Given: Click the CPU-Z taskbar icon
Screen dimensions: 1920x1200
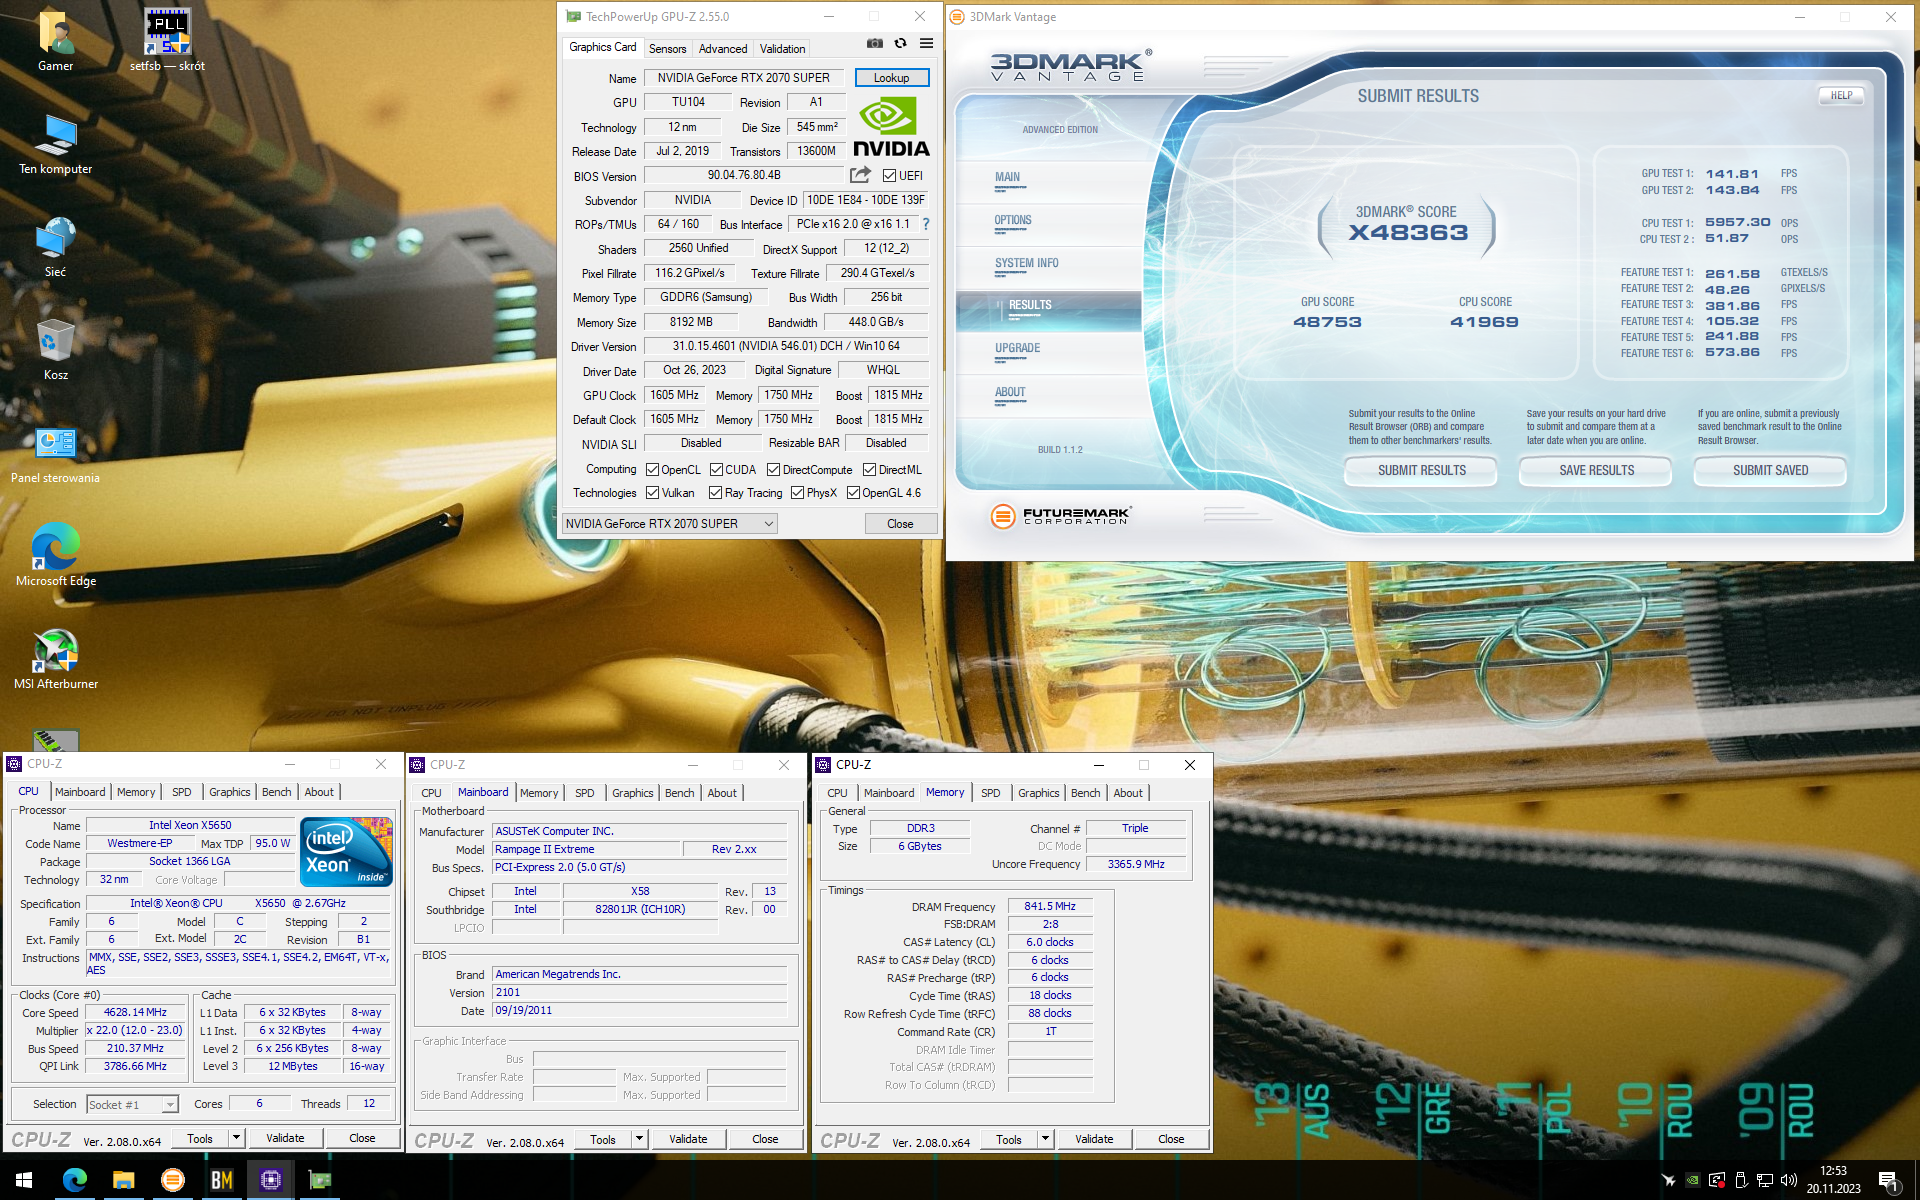Looking at the screenshot, I should [270, 1180].
